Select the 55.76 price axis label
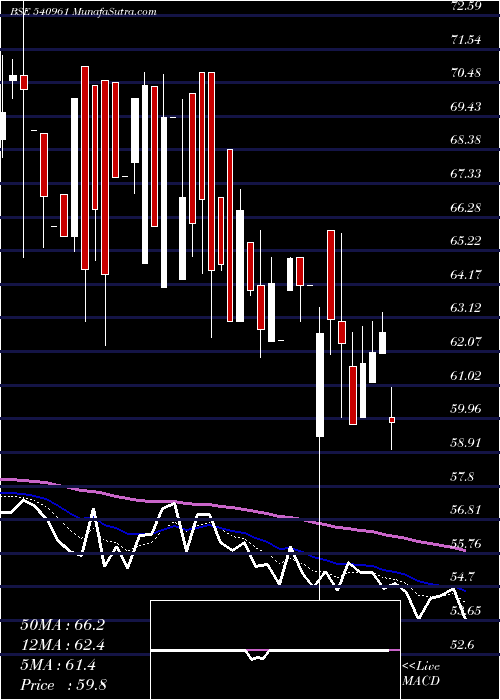 pyautogui.click(x=466, y=544)
